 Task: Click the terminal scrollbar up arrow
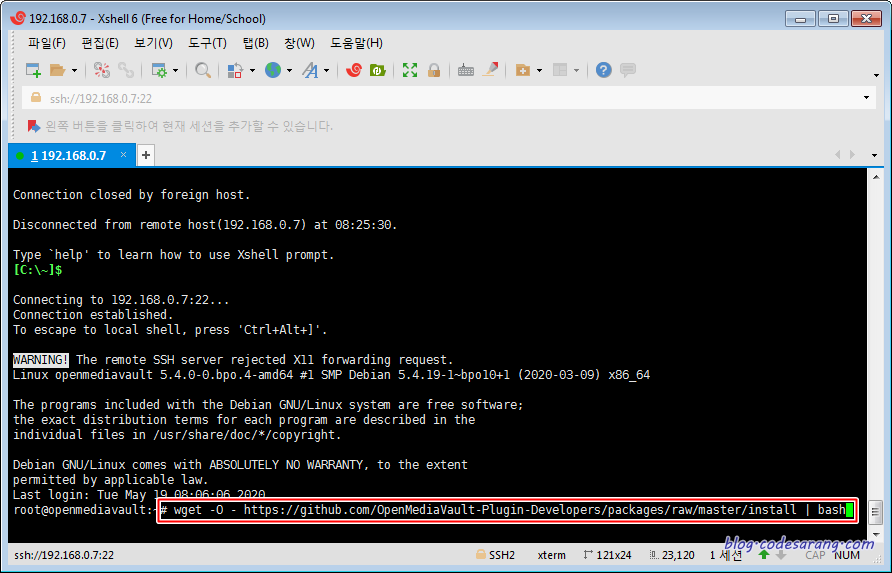(x=876, y=178)
